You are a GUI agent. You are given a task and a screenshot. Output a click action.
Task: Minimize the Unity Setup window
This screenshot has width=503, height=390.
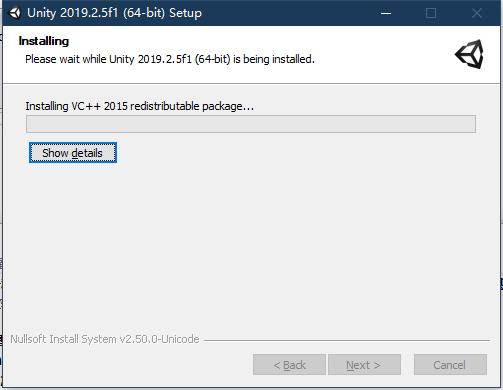386,13
